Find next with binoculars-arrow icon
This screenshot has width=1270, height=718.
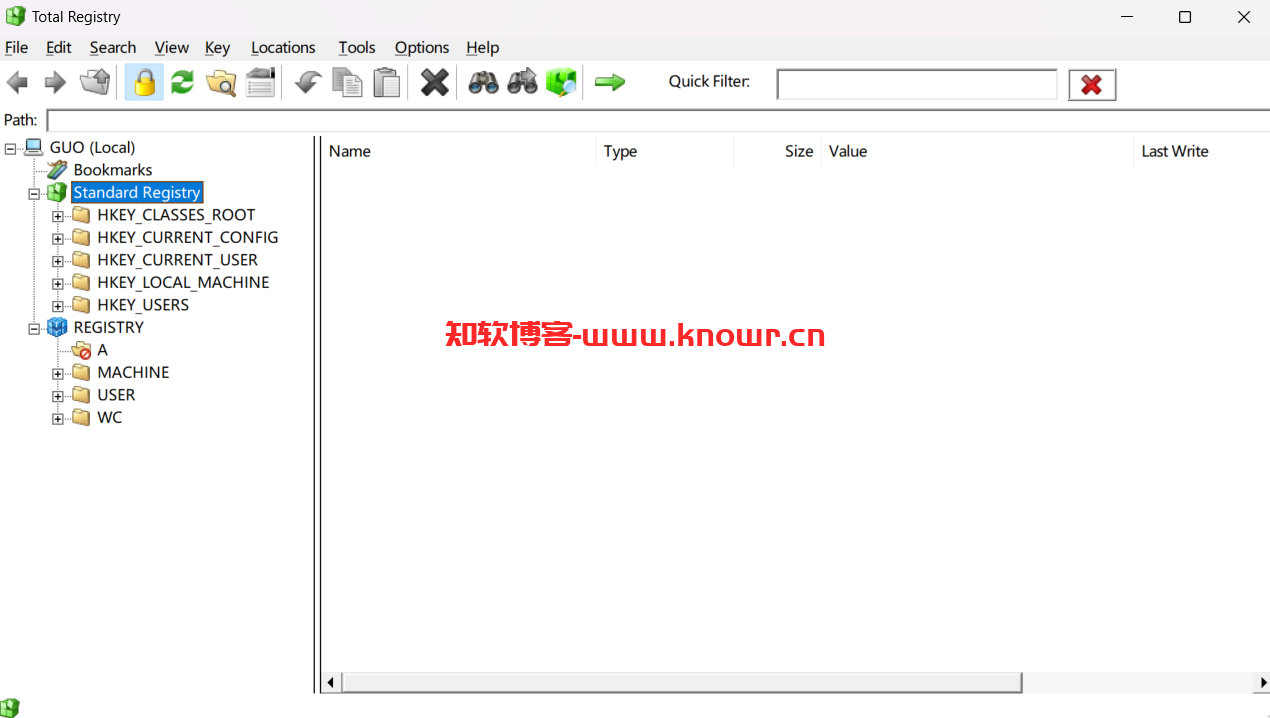tap(522, 82)
